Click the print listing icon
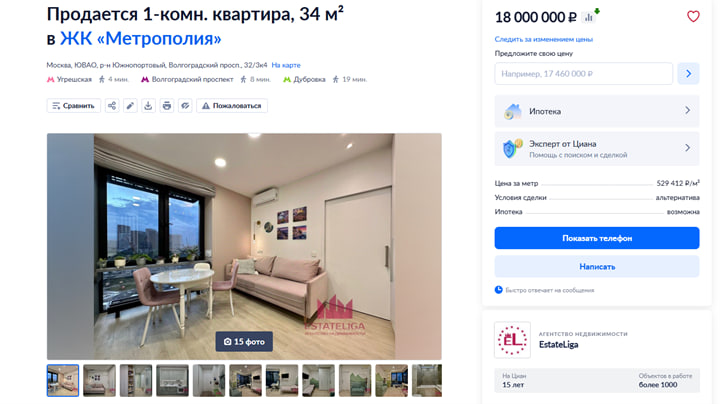The image size is (720, 404). click(167, 106)
